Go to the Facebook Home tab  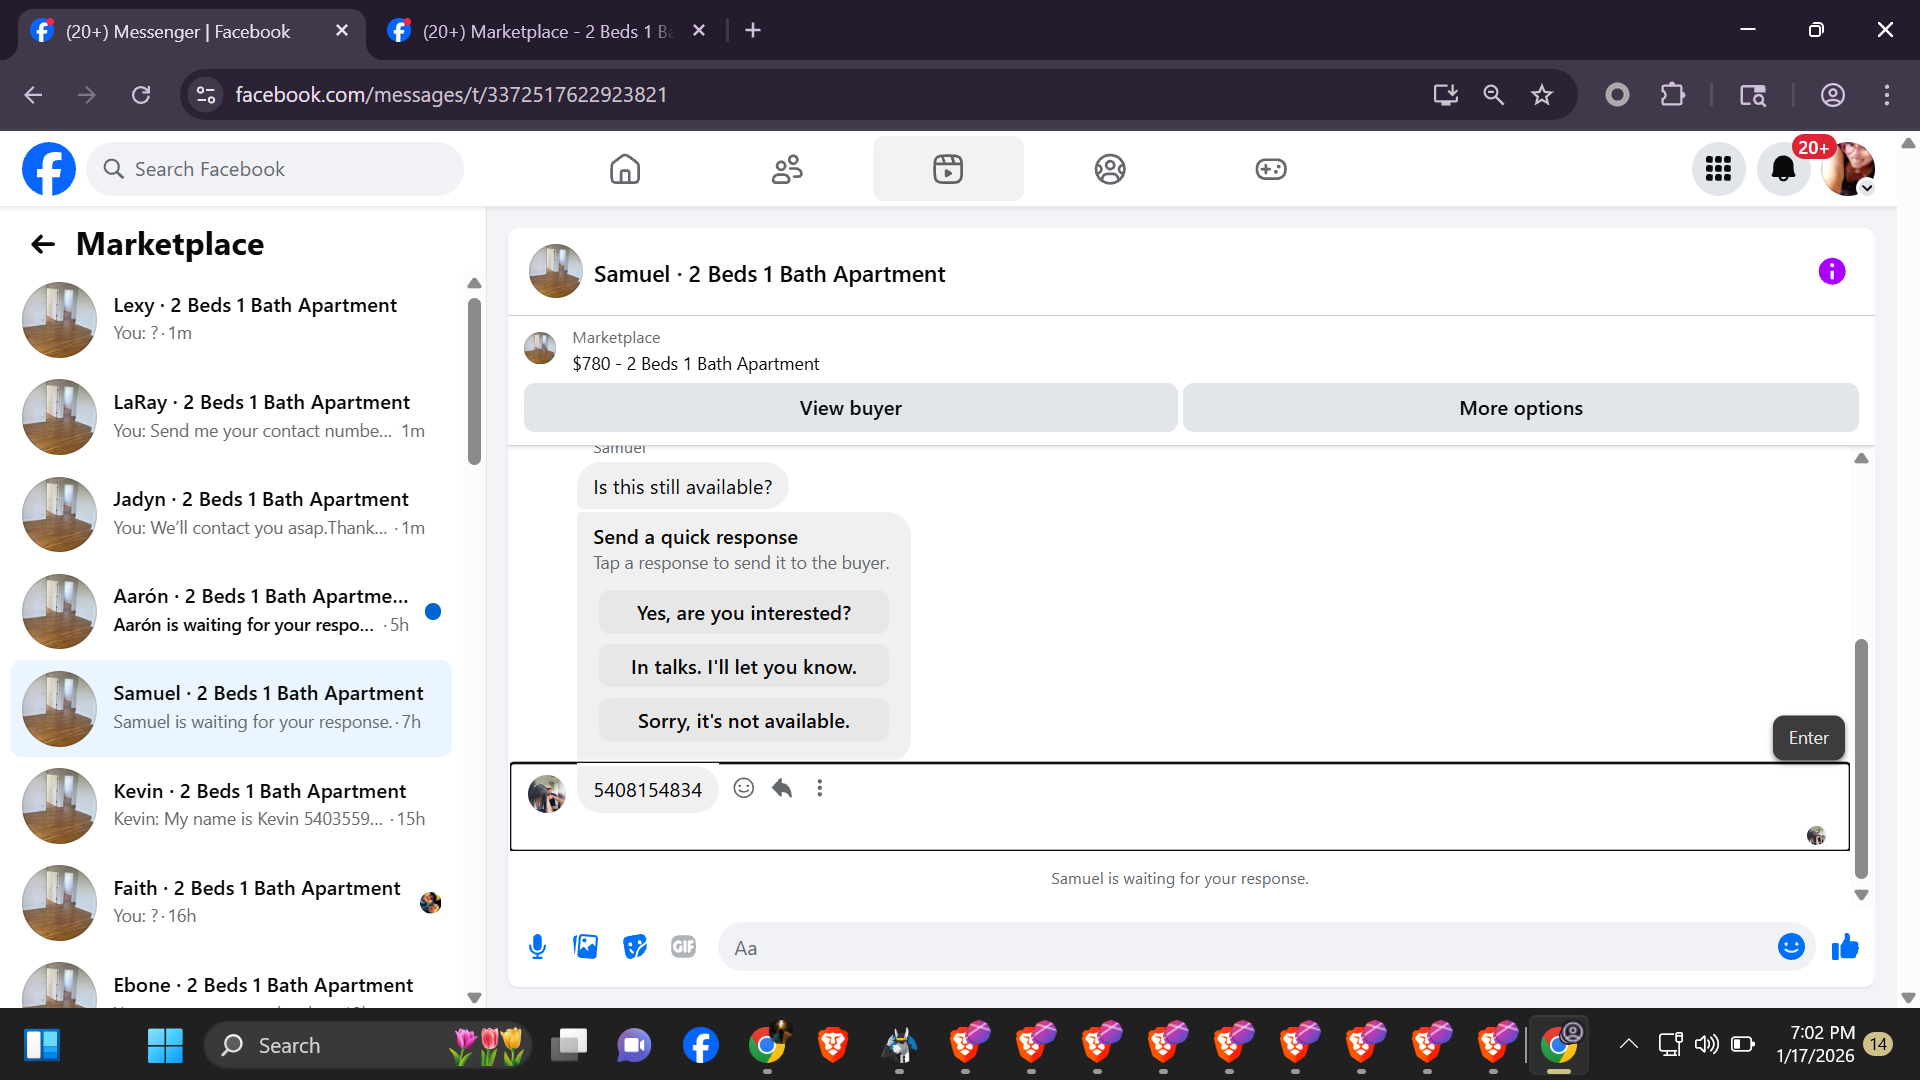[625, 169]
